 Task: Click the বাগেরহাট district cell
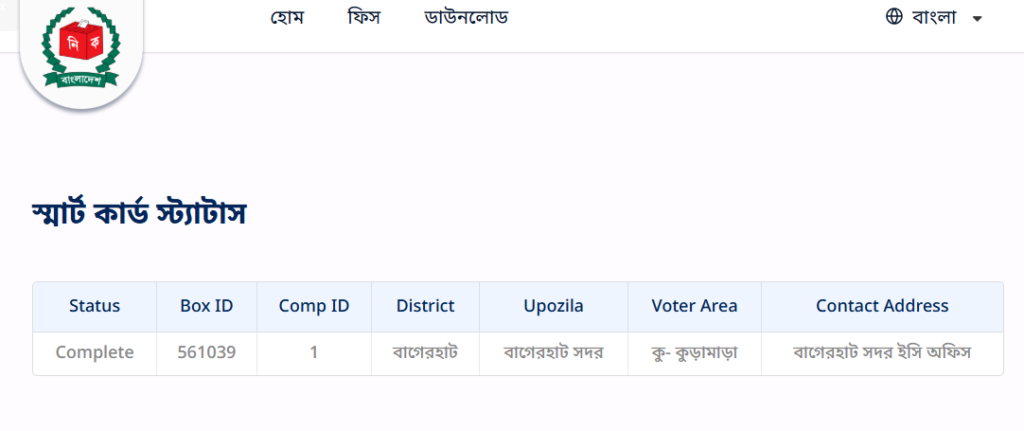click(x=425, y=353)
